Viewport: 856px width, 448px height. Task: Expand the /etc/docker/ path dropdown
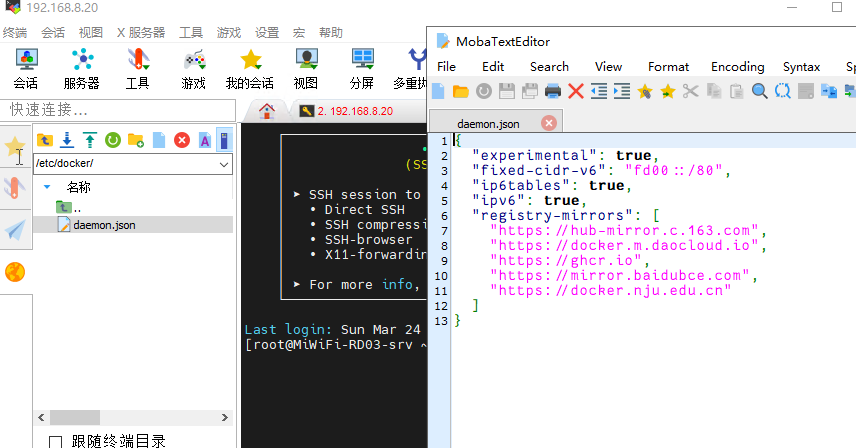click(224, 163)
